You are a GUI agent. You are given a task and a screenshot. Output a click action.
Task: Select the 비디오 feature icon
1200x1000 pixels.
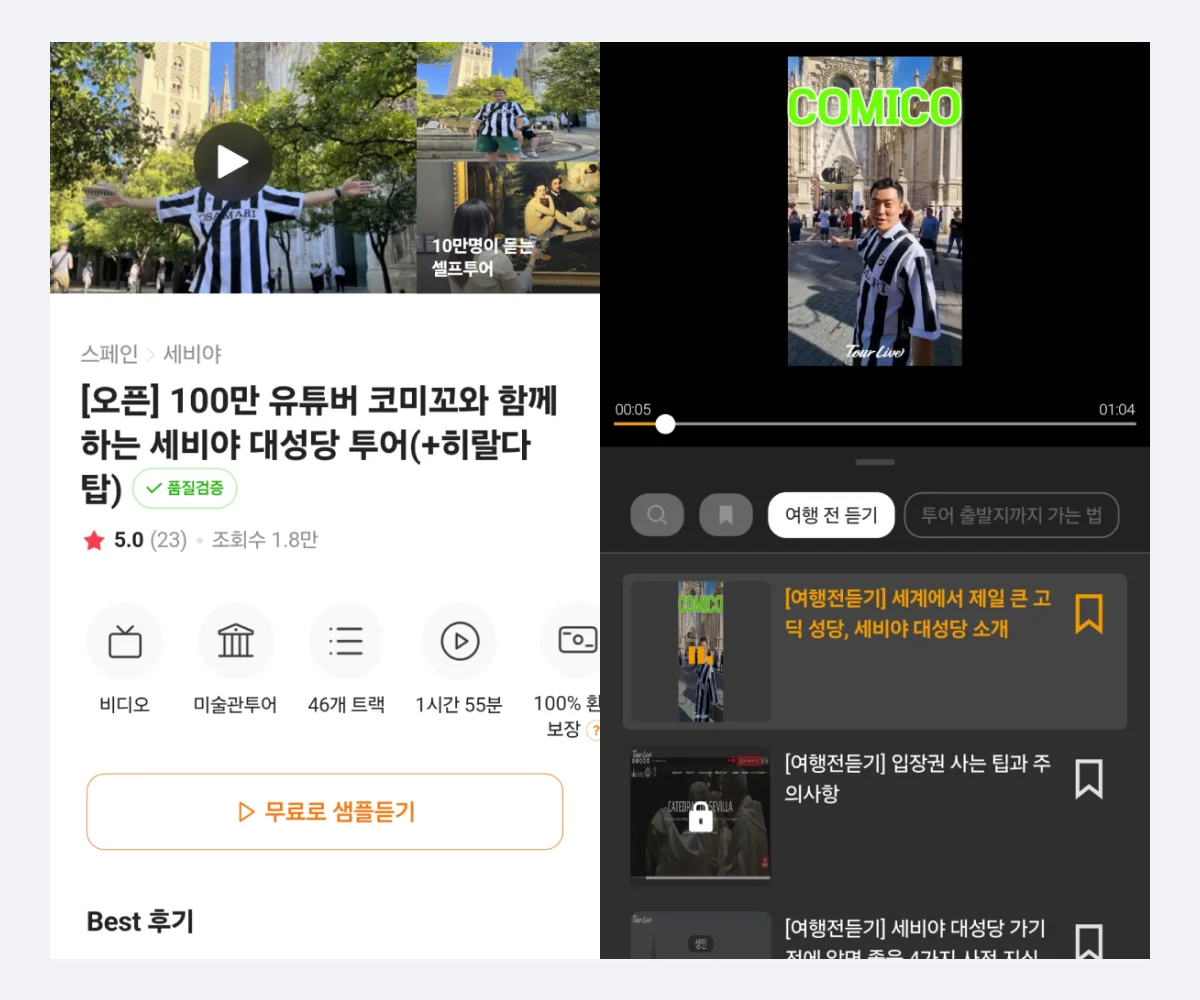[124, 640]
